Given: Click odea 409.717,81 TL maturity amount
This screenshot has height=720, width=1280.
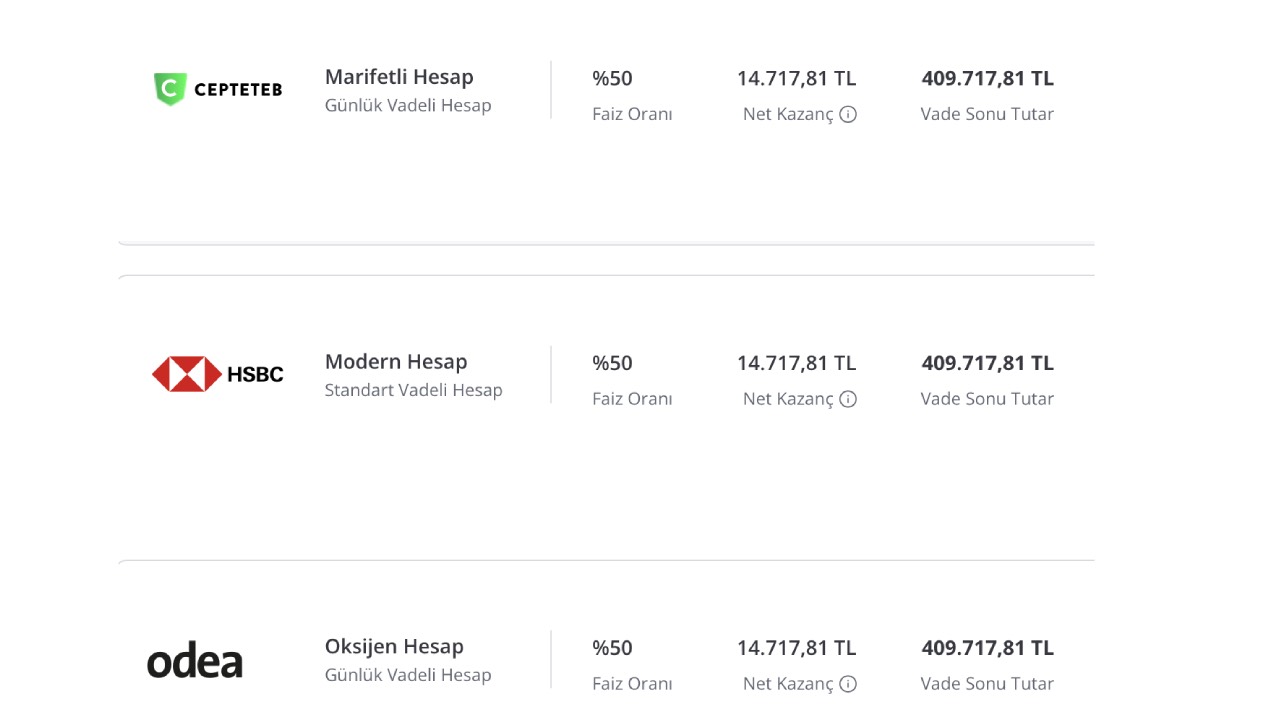Looking at the screenshot, I should (x=988, y=648).
